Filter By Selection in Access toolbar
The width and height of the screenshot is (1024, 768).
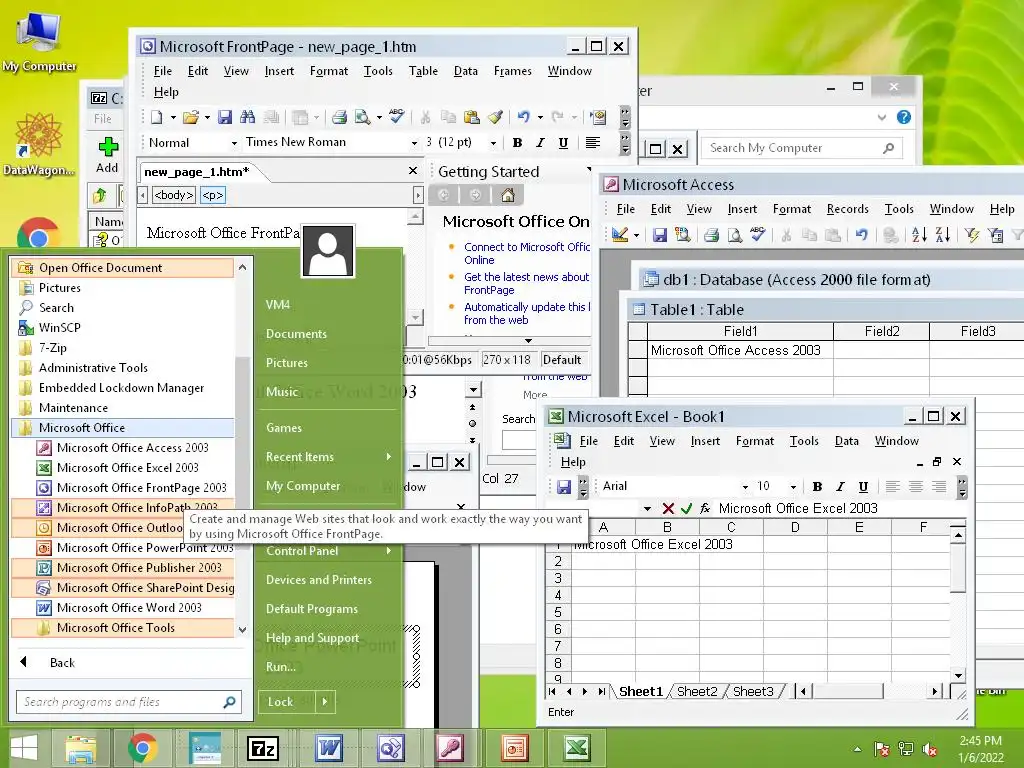click(x=972, y=235)
